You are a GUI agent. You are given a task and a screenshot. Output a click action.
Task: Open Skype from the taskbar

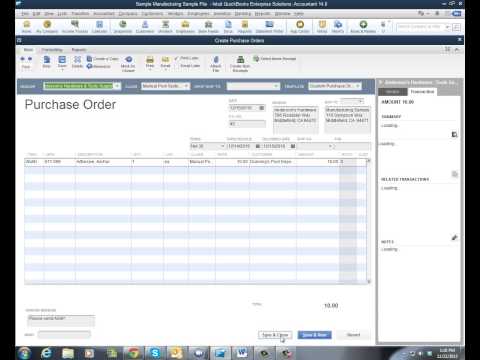155,353
